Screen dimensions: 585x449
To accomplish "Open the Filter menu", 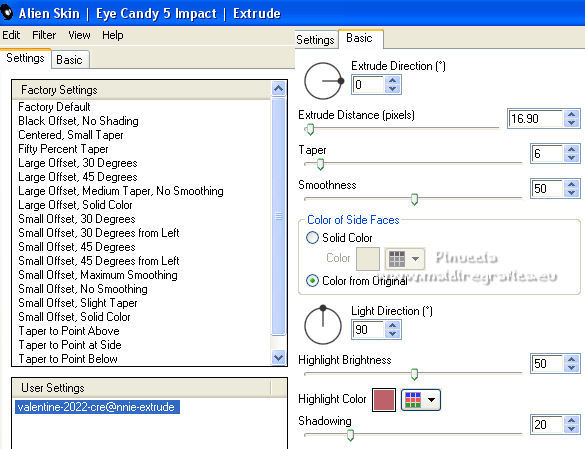I will 44,35.
